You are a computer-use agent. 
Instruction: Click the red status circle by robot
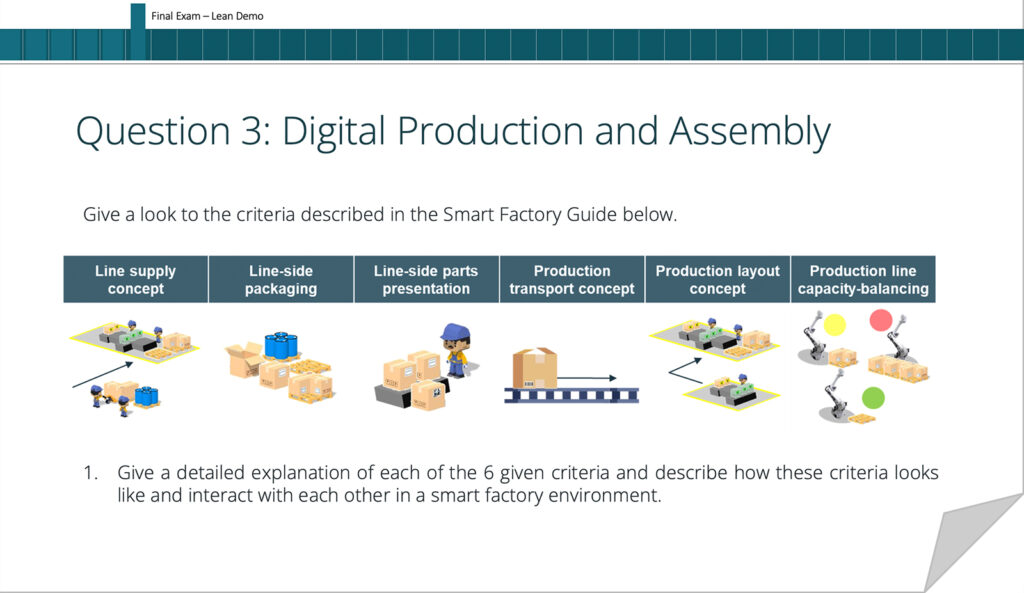click(x=880, y=320)
